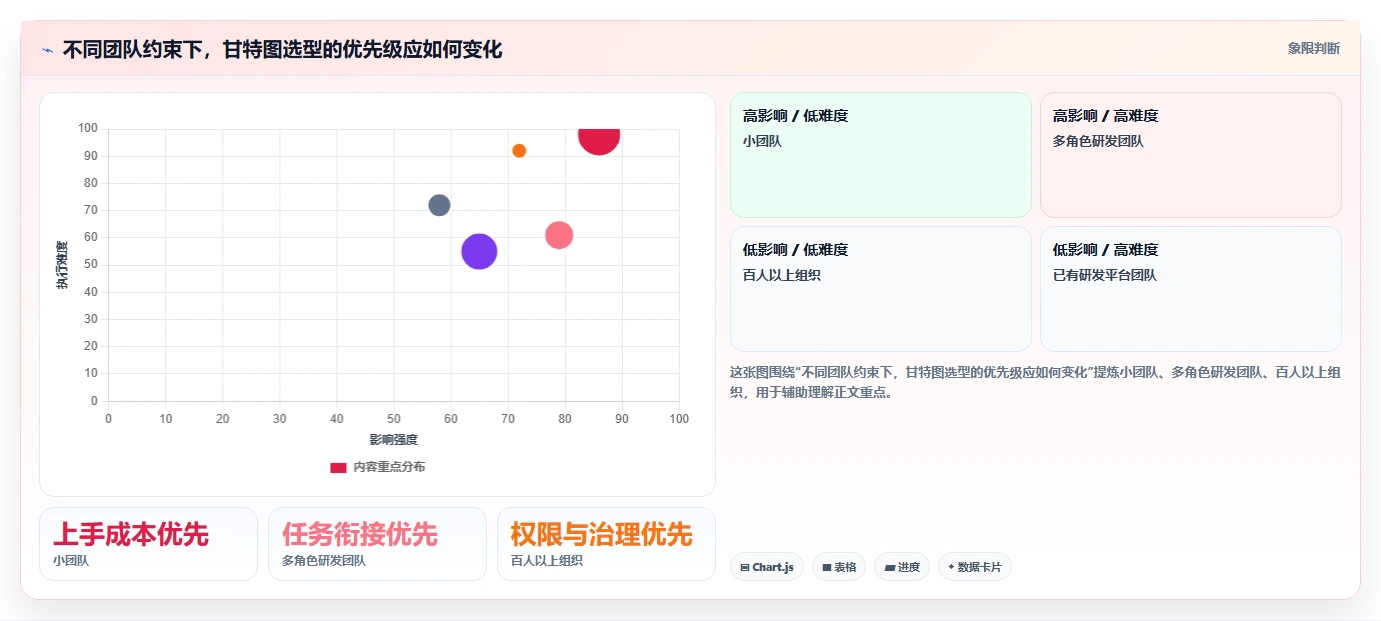The height and width of the screenshot is (621, 1381).
Task: Click the 多角色研发团队 text in quadrant card
Action: pyautogui.click(x=1098, y=141)
